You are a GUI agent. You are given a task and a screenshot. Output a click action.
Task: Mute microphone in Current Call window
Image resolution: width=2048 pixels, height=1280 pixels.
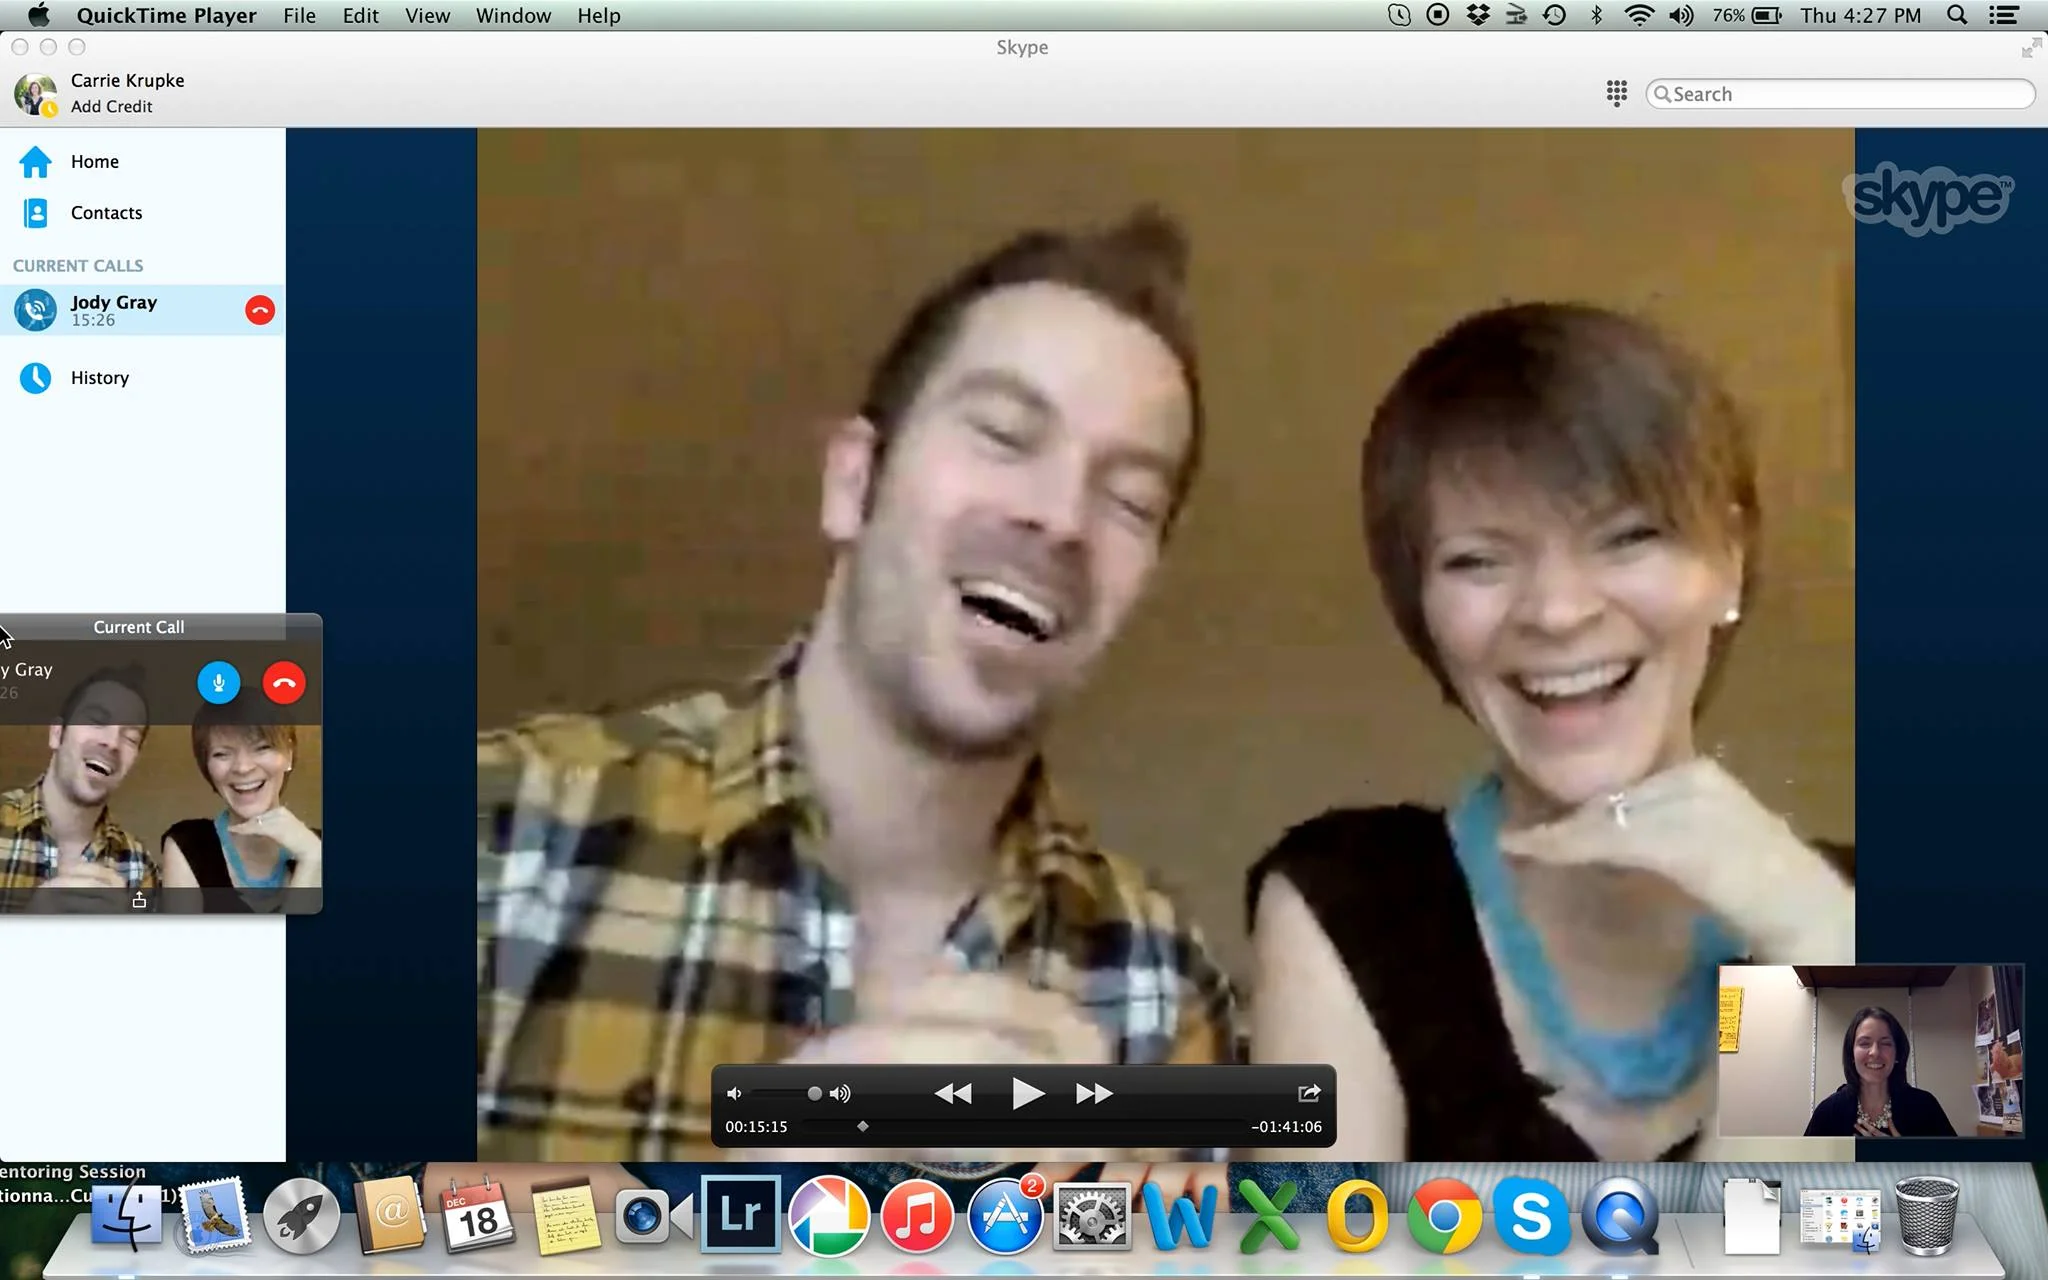218,683
